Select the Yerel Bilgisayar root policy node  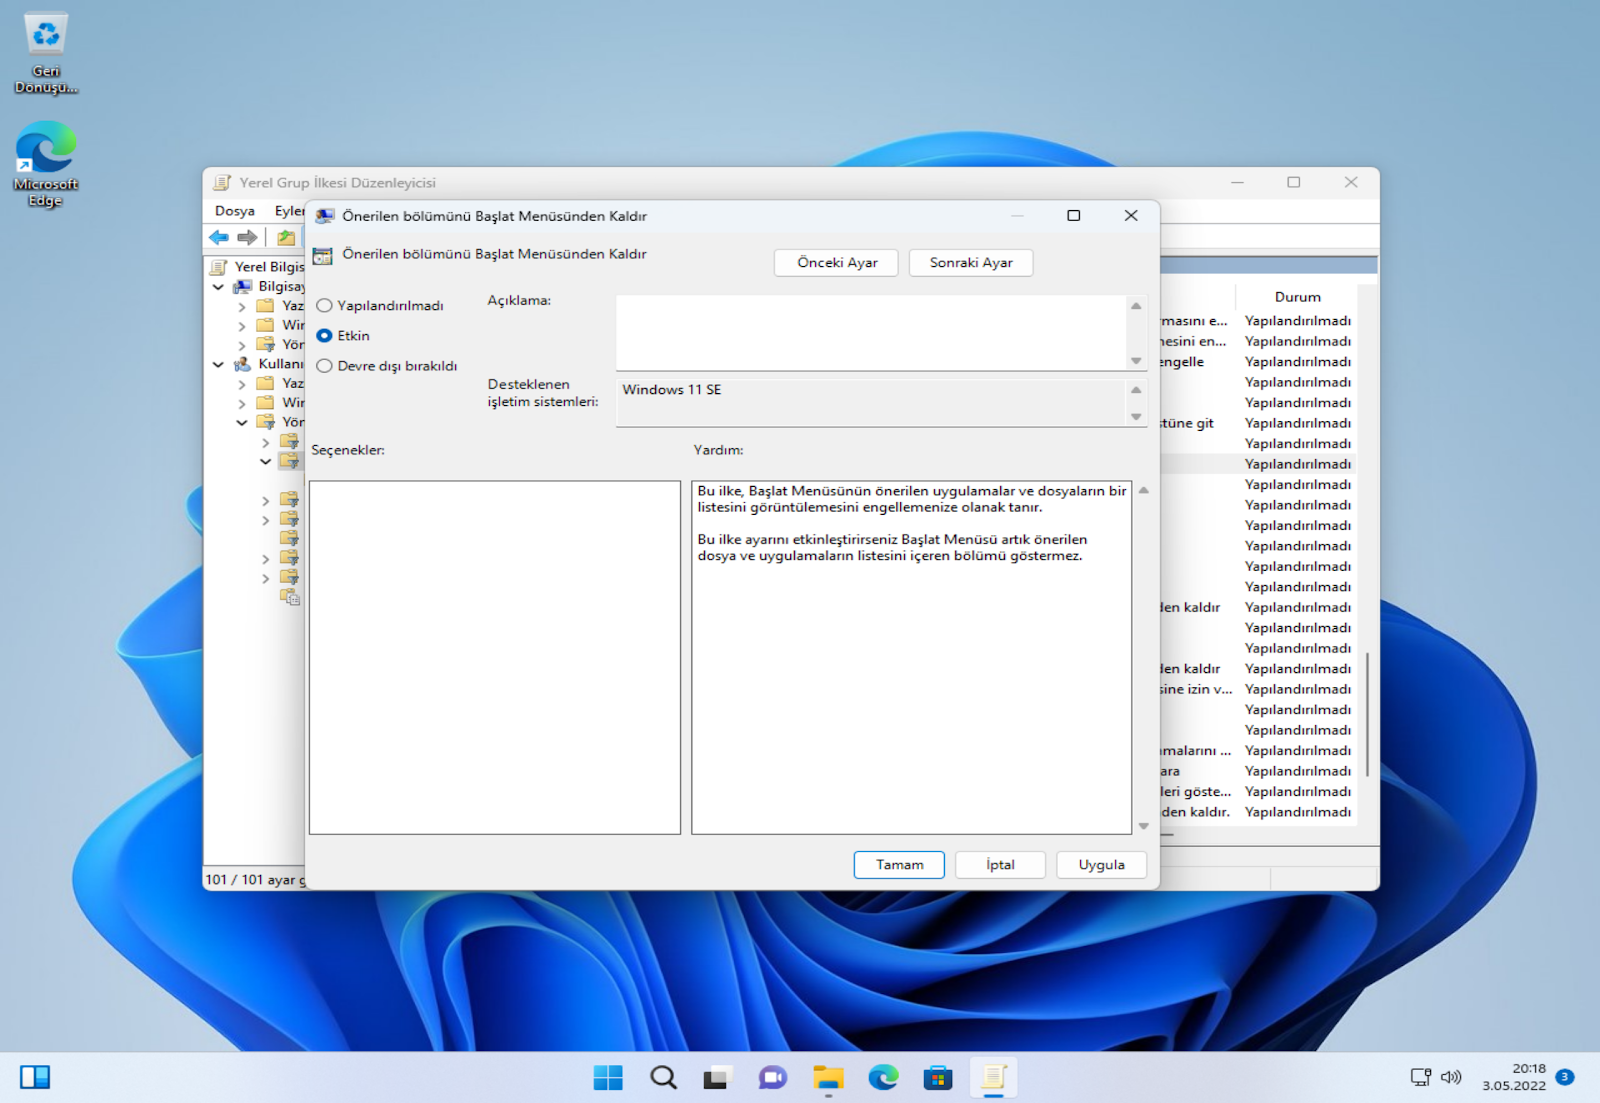click(x=258, y=267)
